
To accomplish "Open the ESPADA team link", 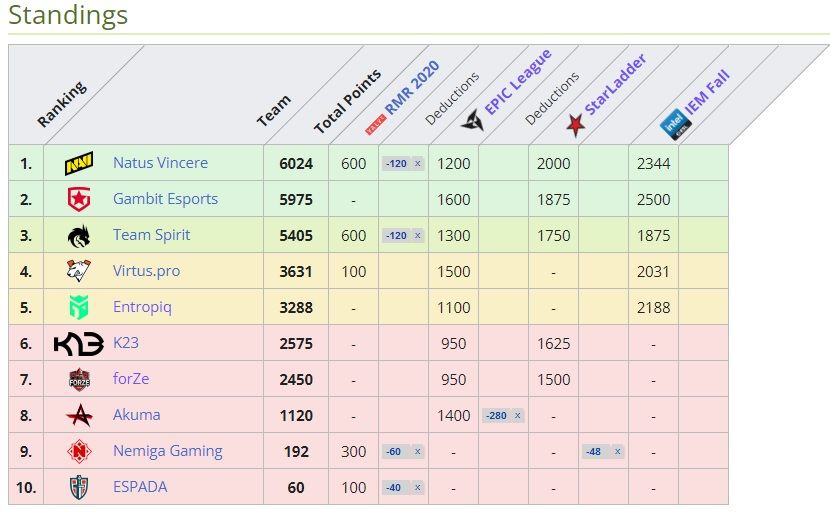I will 140,487.
